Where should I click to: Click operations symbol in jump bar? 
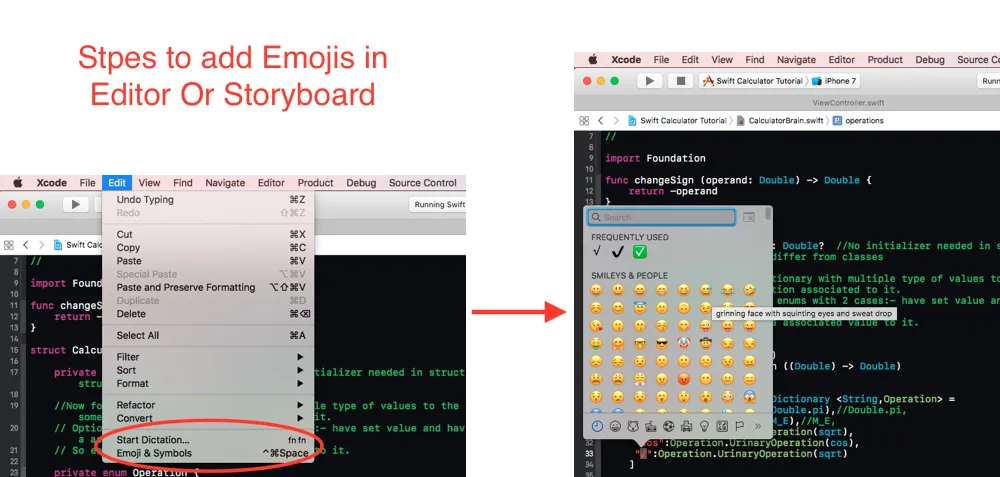[x=858, y=121]
